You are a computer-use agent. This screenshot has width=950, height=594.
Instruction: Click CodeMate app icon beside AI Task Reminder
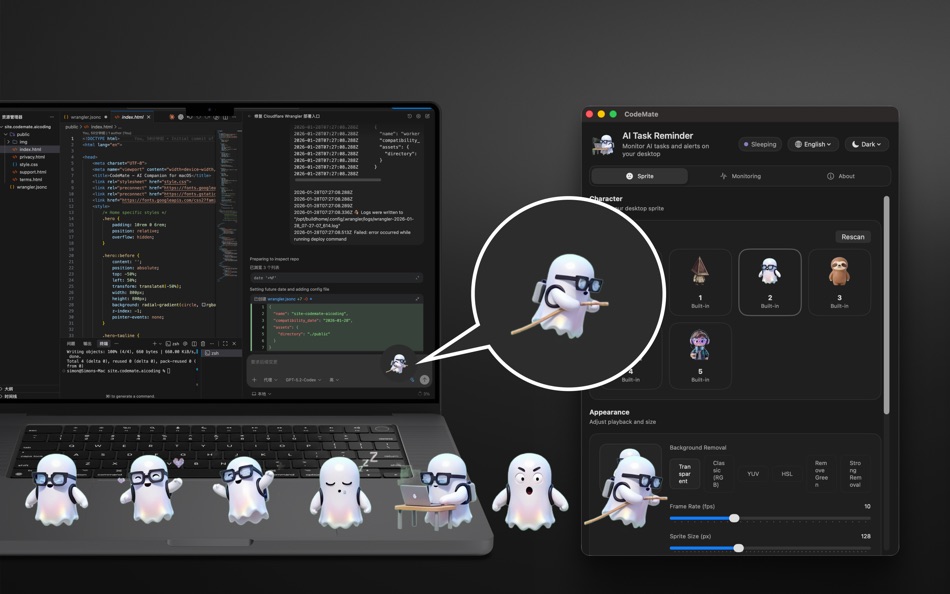tap(603, 144)
